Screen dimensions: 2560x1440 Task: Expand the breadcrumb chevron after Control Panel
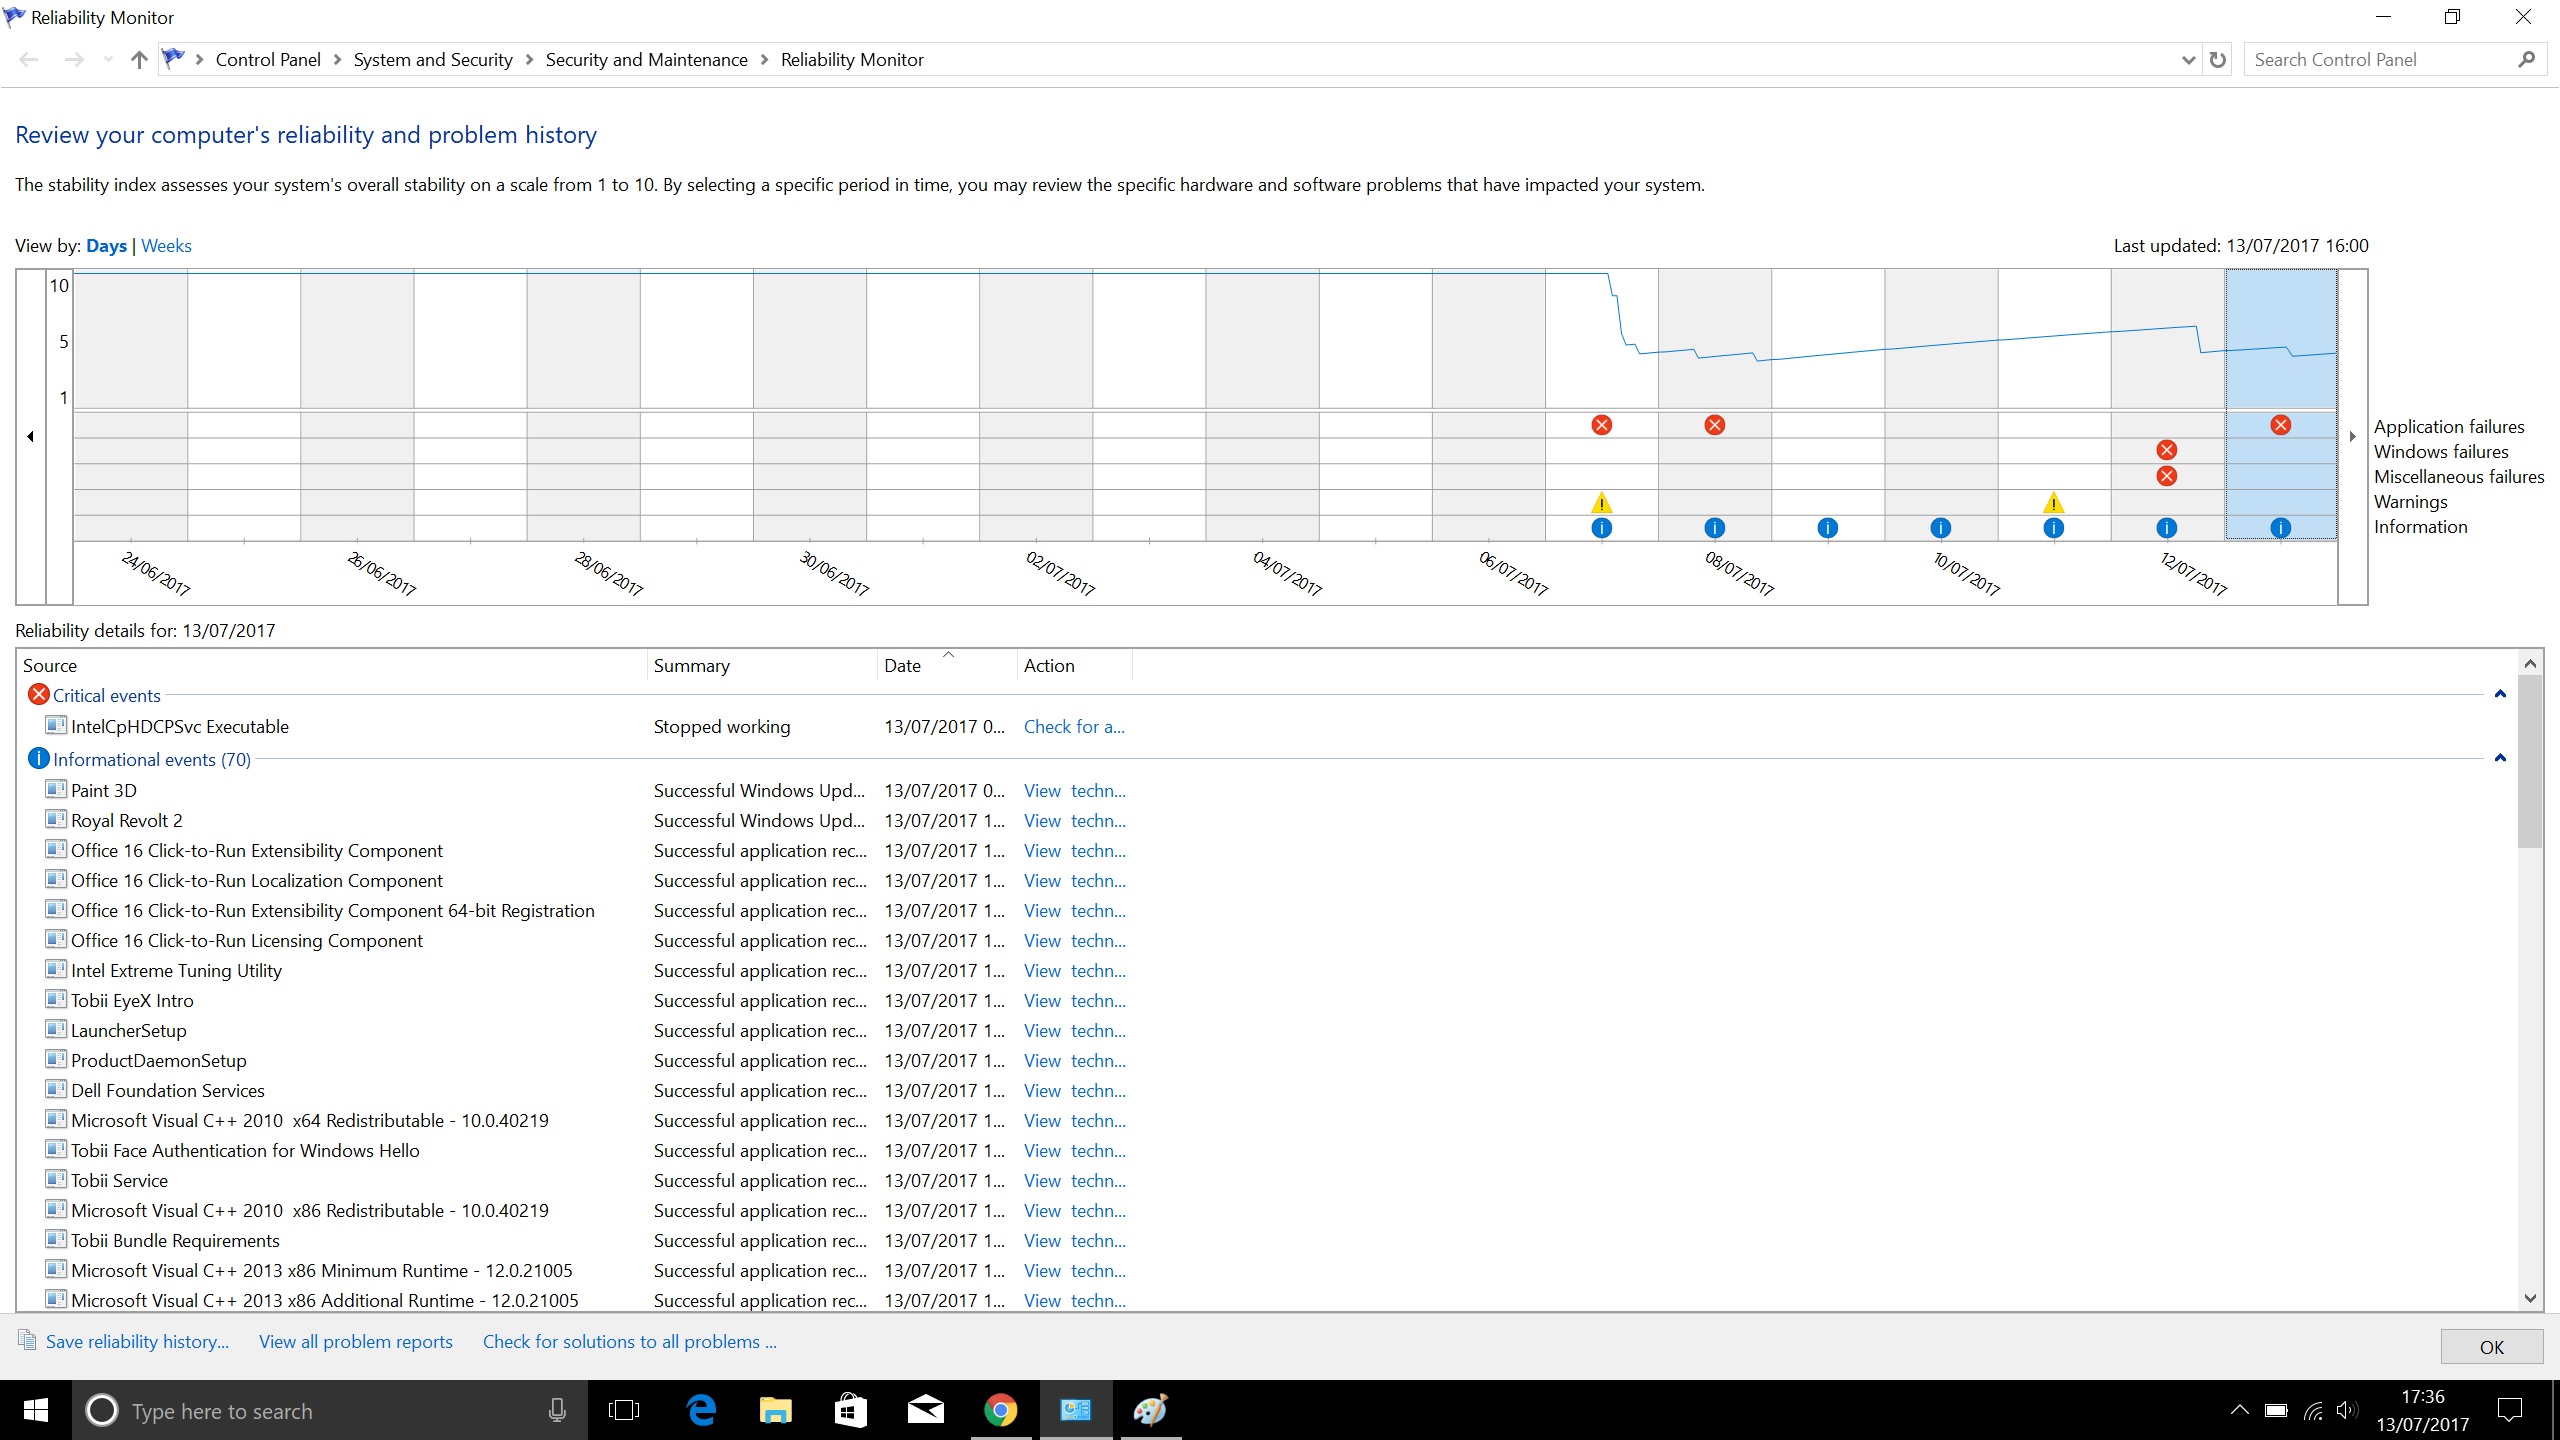[337, 60]
